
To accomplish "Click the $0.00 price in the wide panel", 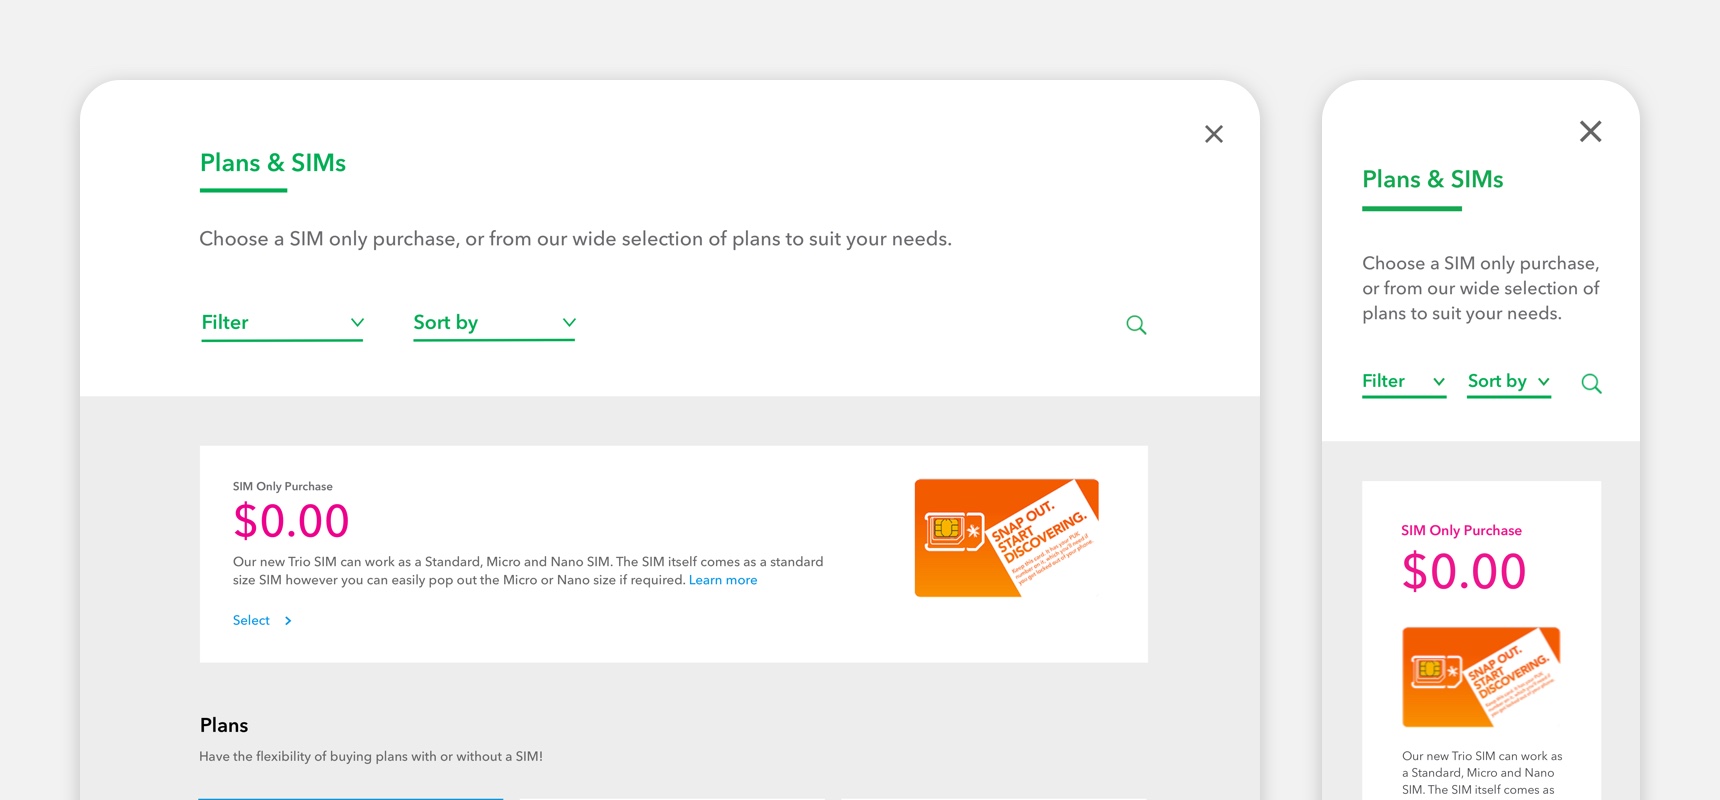I will 291,521.
